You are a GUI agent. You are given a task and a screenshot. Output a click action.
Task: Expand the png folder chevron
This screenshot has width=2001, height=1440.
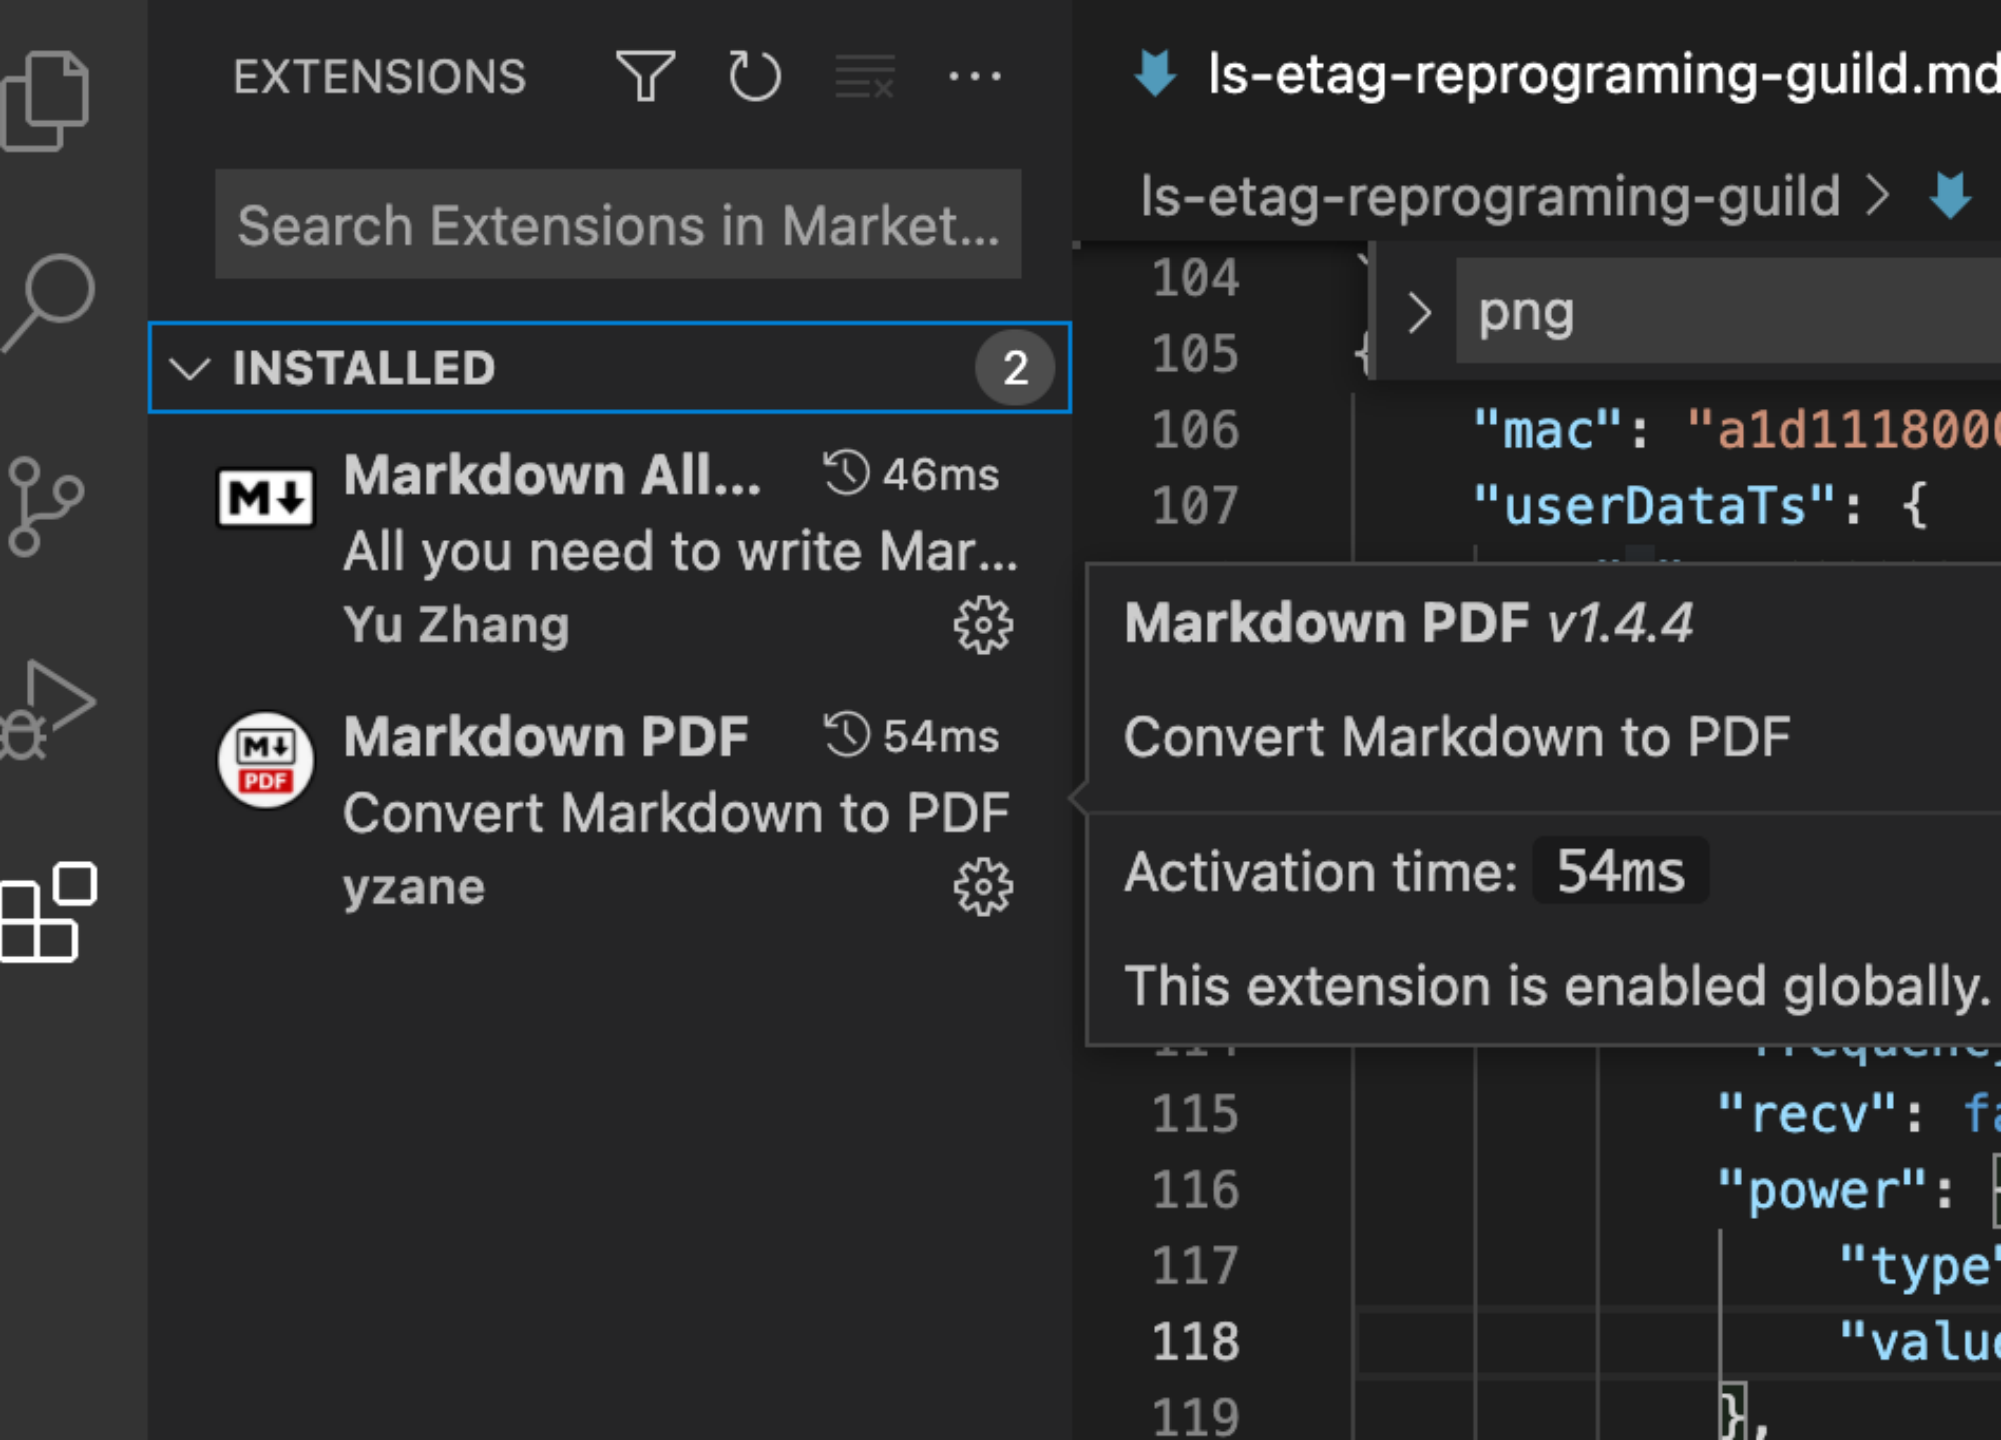[x=1419, y=313]
